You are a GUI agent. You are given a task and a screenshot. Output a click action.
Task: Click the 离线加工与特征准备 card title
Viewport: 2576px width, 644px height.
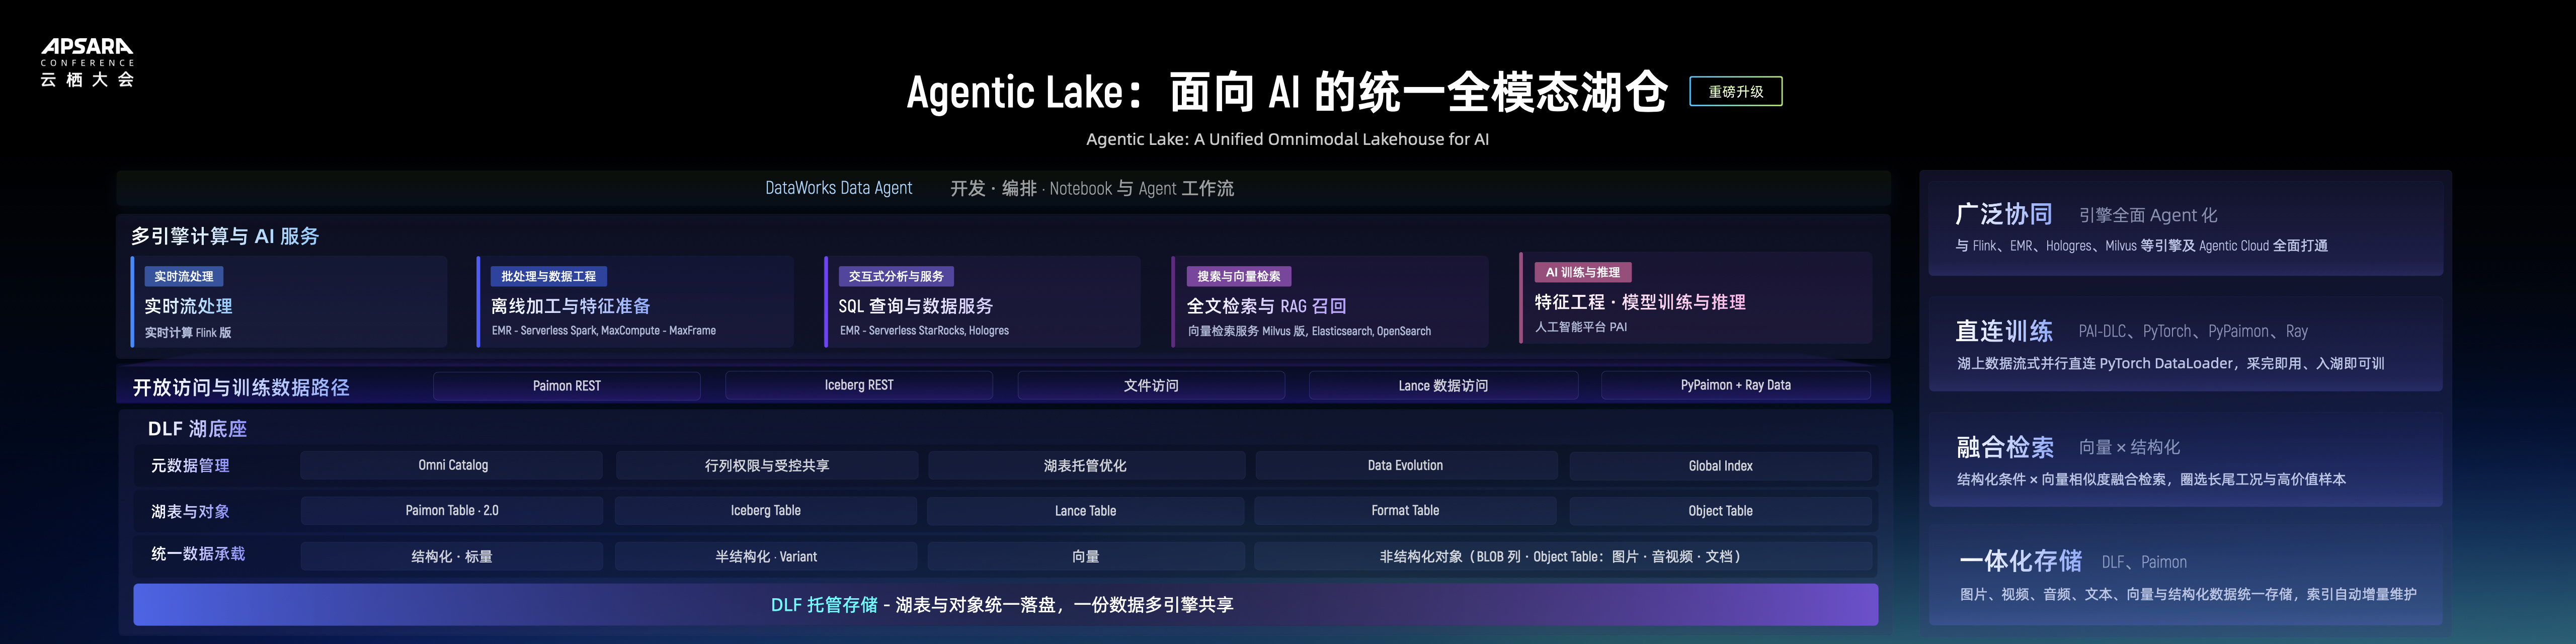click(571, 306)
